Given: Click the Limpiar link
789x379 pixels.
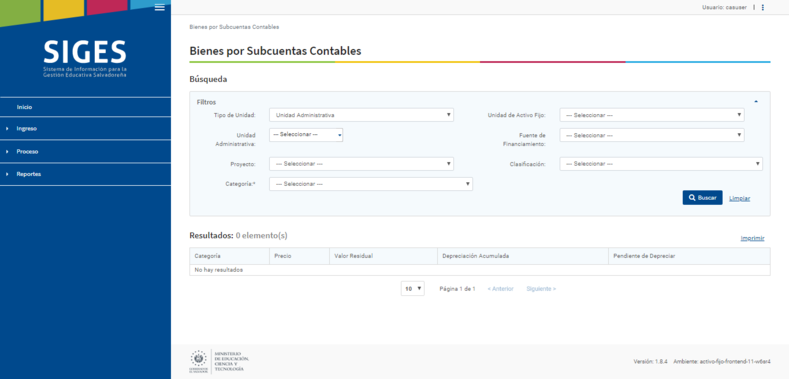Looking at the screenshot, I should pos(740,198).
